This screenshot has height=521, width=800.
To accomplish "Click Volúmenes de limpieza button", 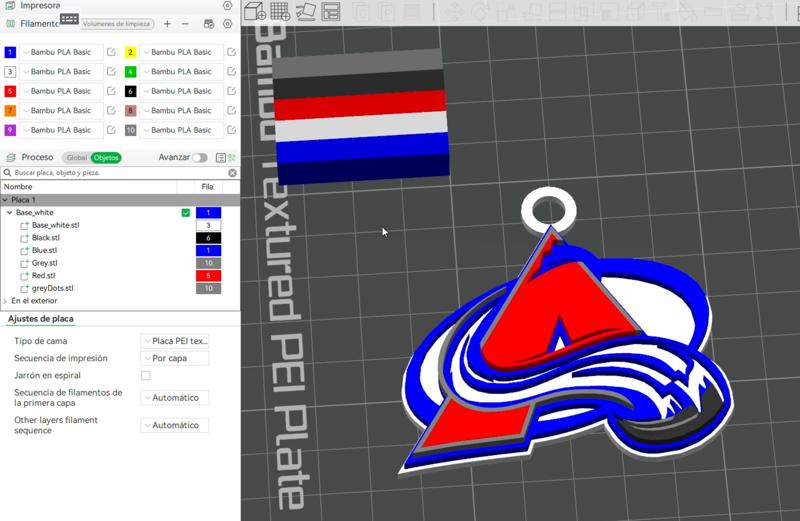I will point(117,23).
